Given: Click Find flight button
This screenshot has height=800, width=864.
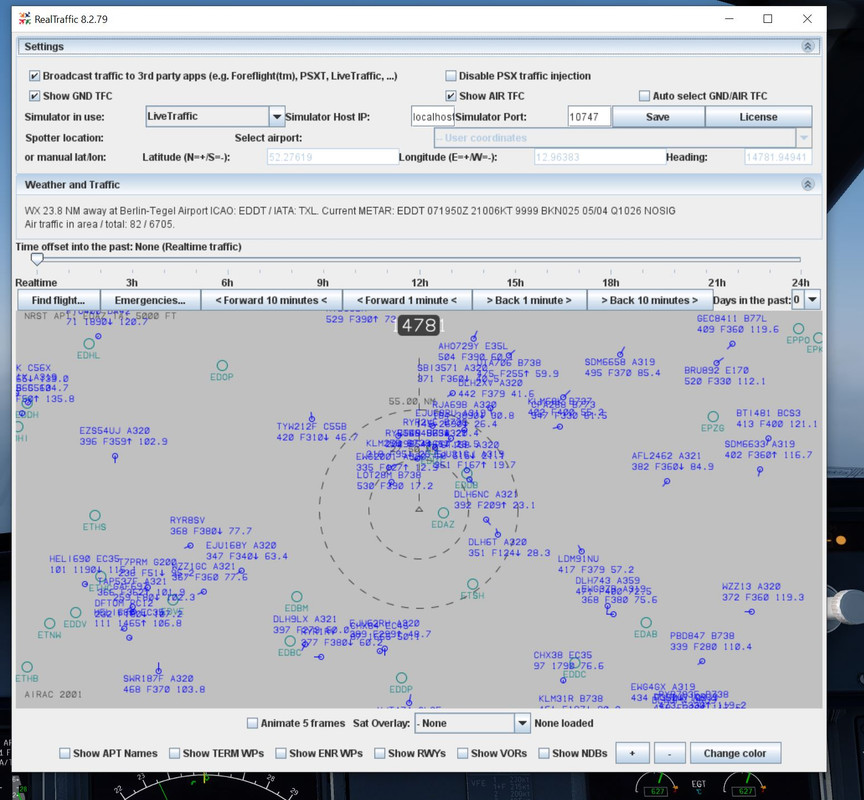Looking at the screenshot, I should [58, 300].
